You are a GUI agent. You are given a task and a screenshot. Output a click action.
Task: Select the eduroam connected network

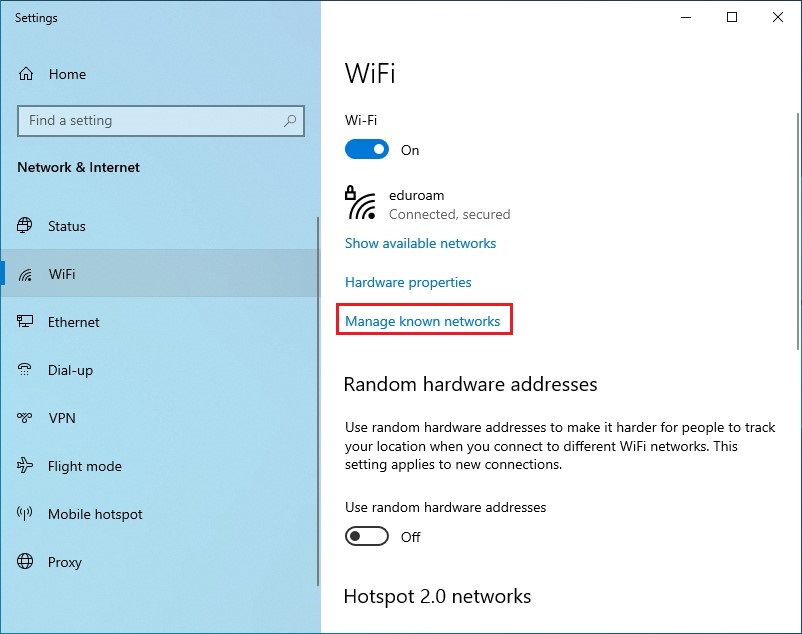[428, 204]
